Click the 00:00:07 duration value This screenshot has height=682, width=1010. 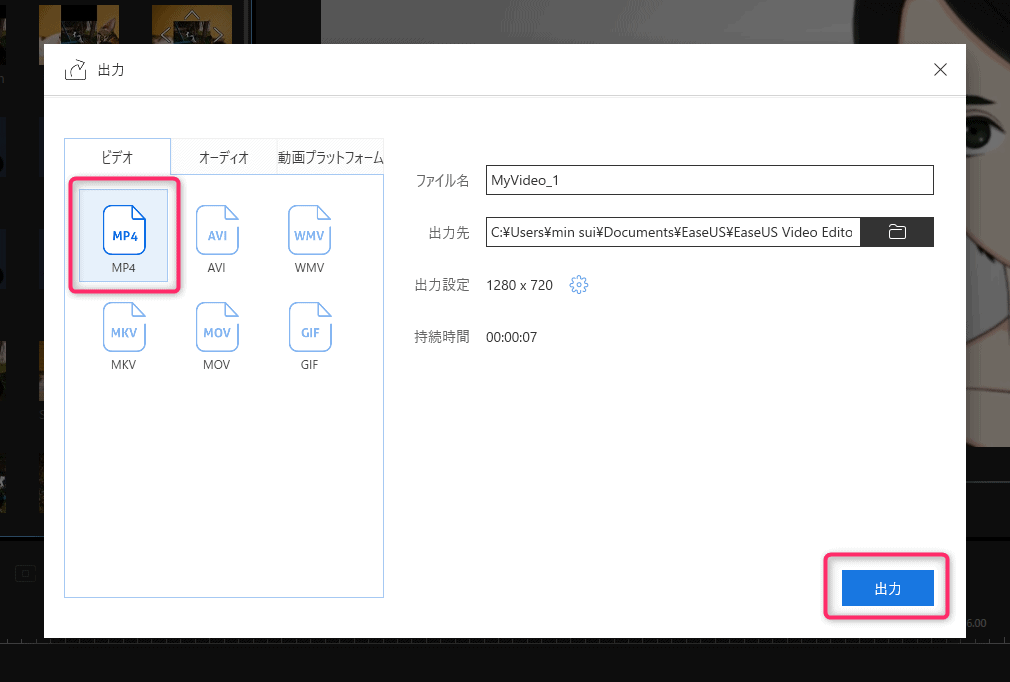coord(511,337)
